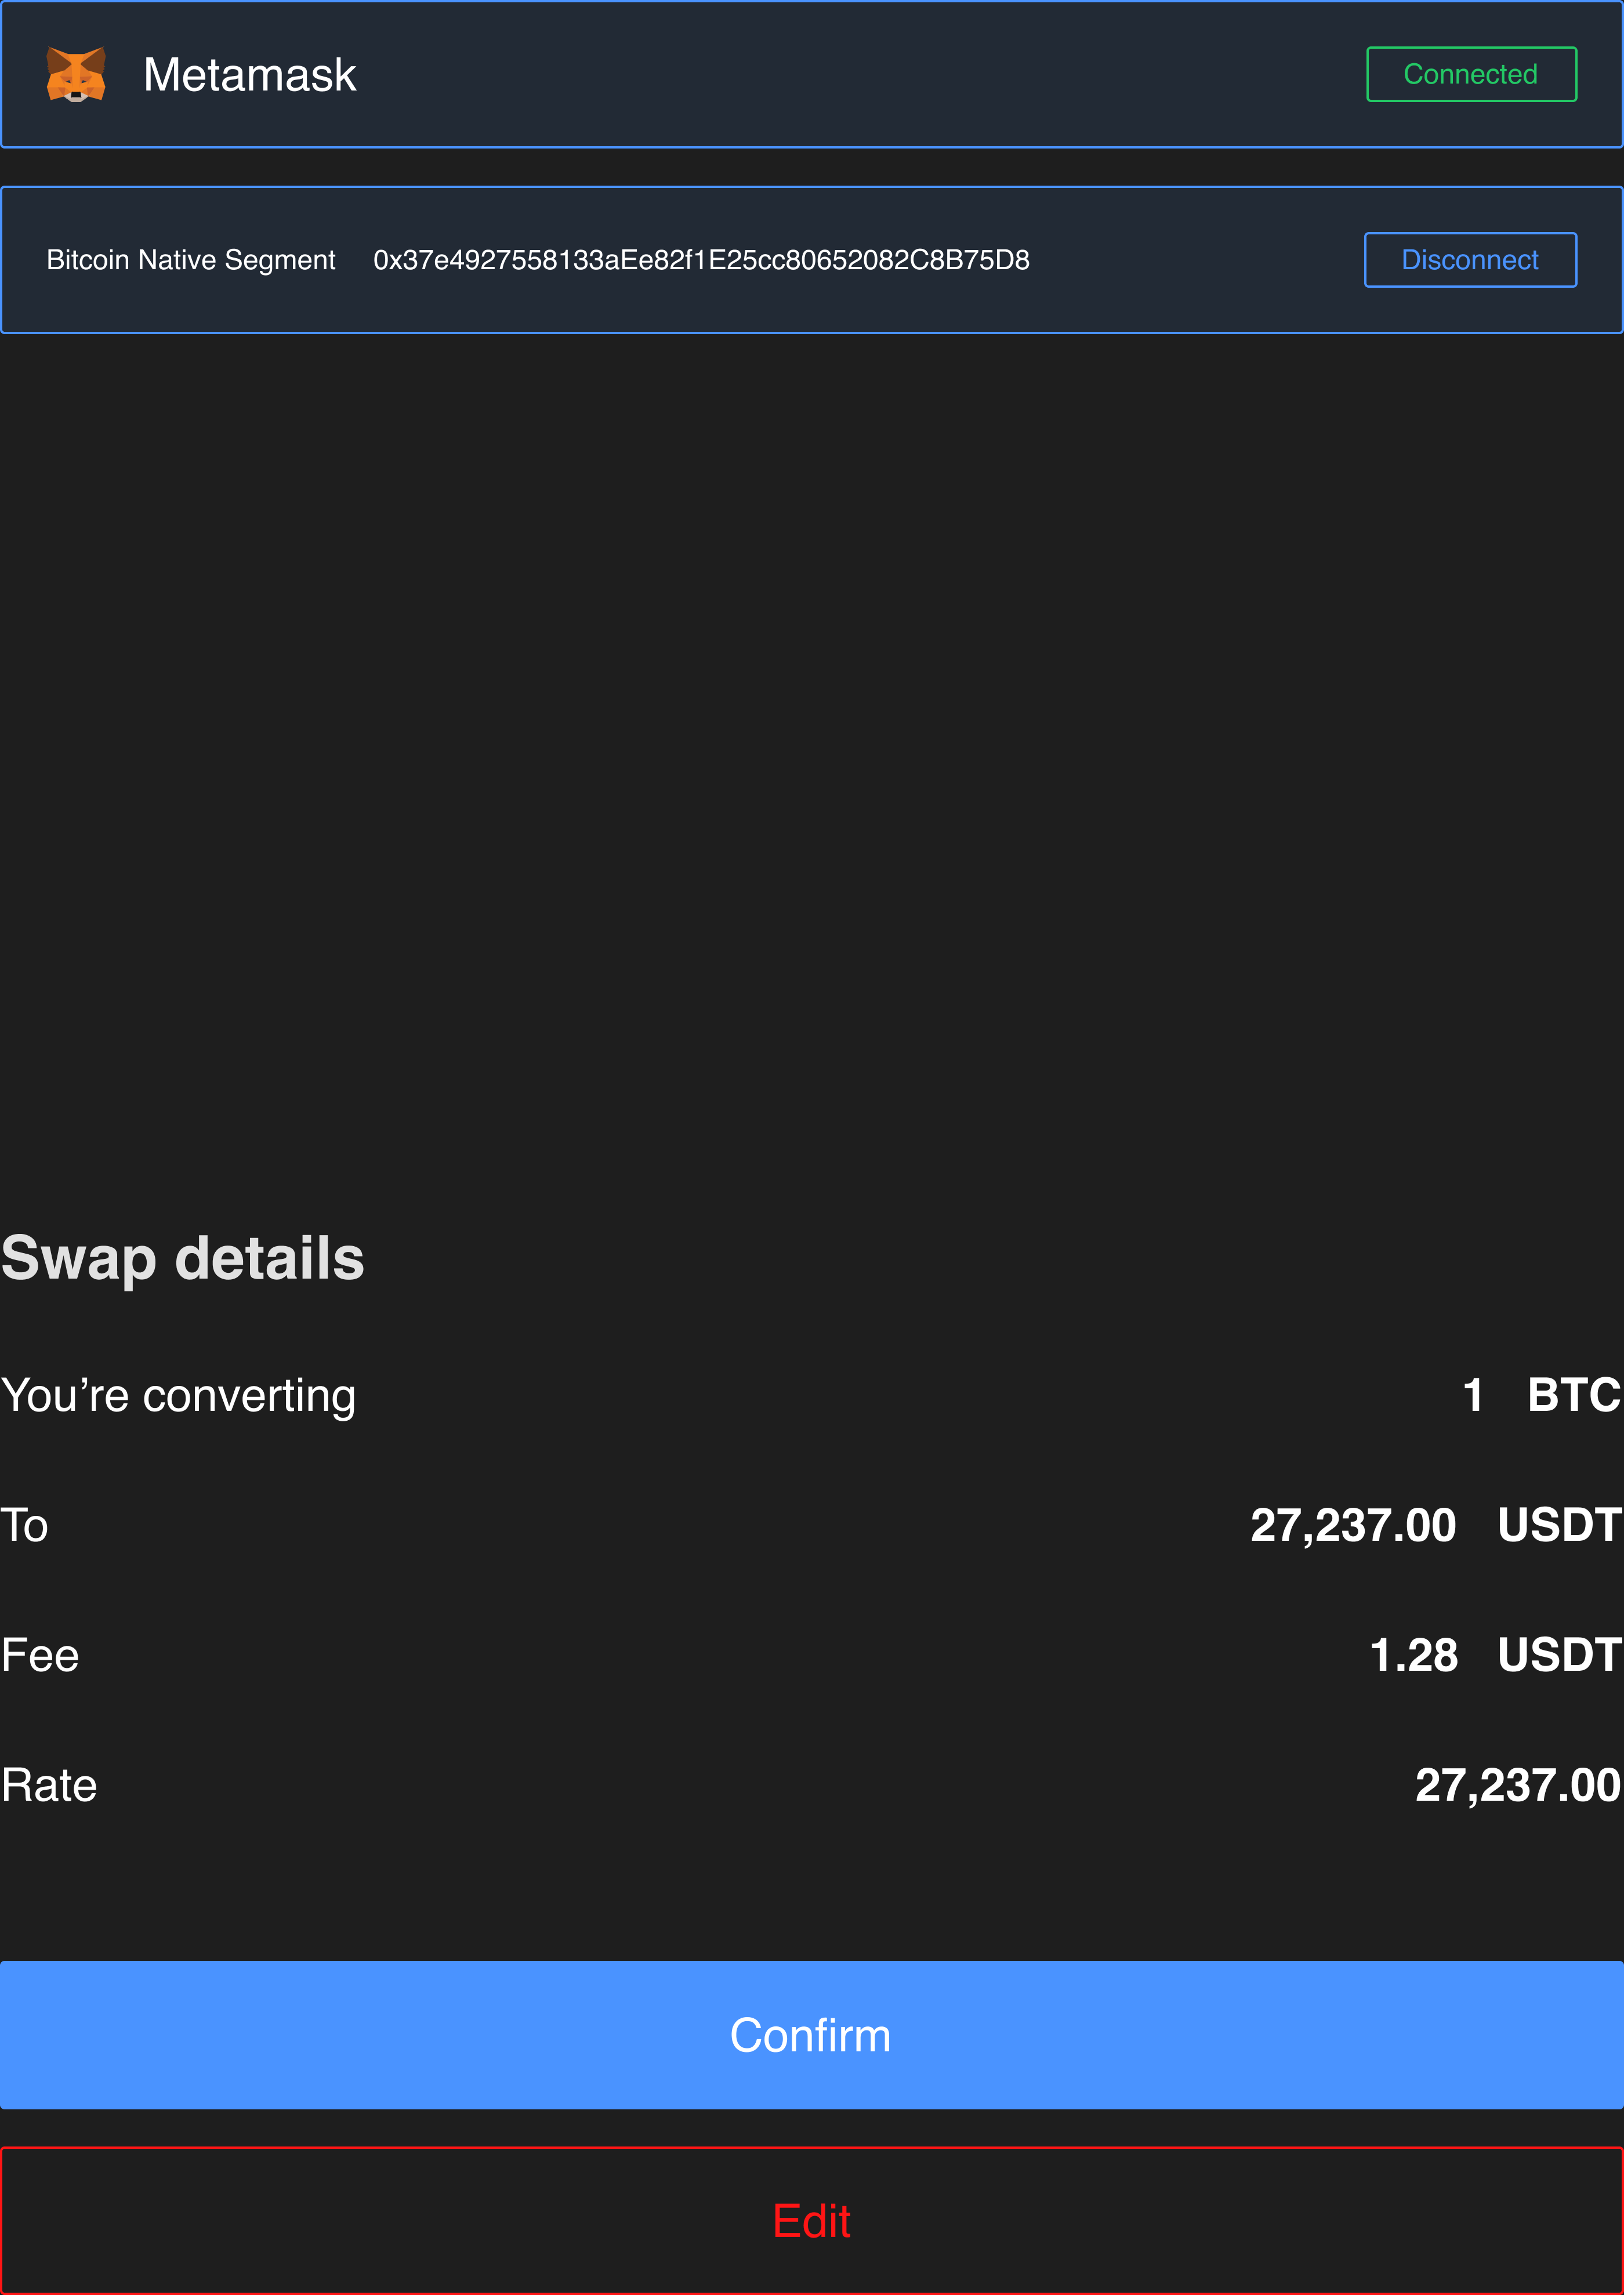Select the 27,237.00 rate value
The image size is (1624, 2295).
click(x=1517, y=1786)
